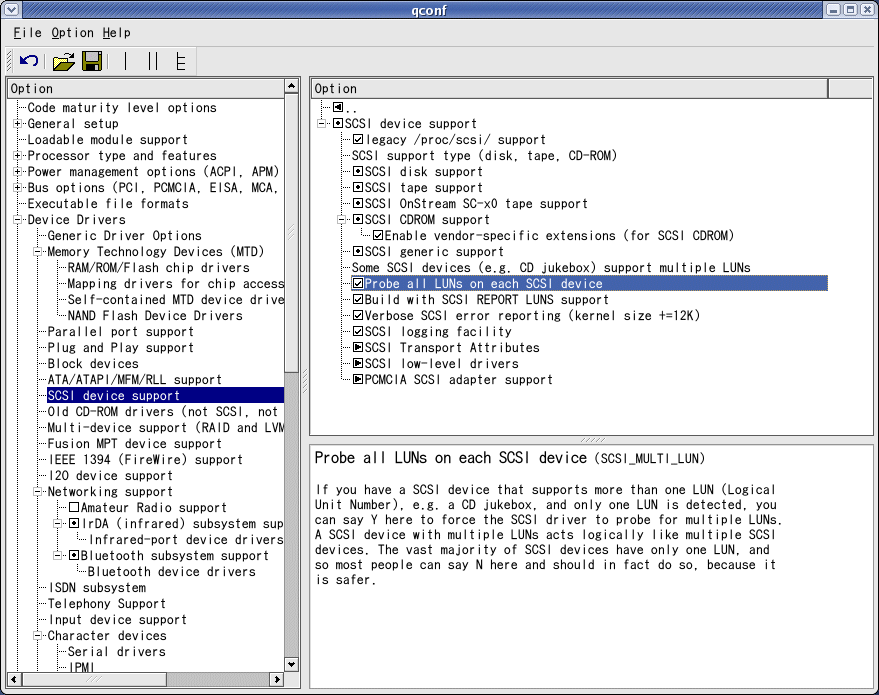Image resolution: width=879 pixels, height=695 pixels.
Task: Switch to full tree view toolbar icon
Action: 180,61
